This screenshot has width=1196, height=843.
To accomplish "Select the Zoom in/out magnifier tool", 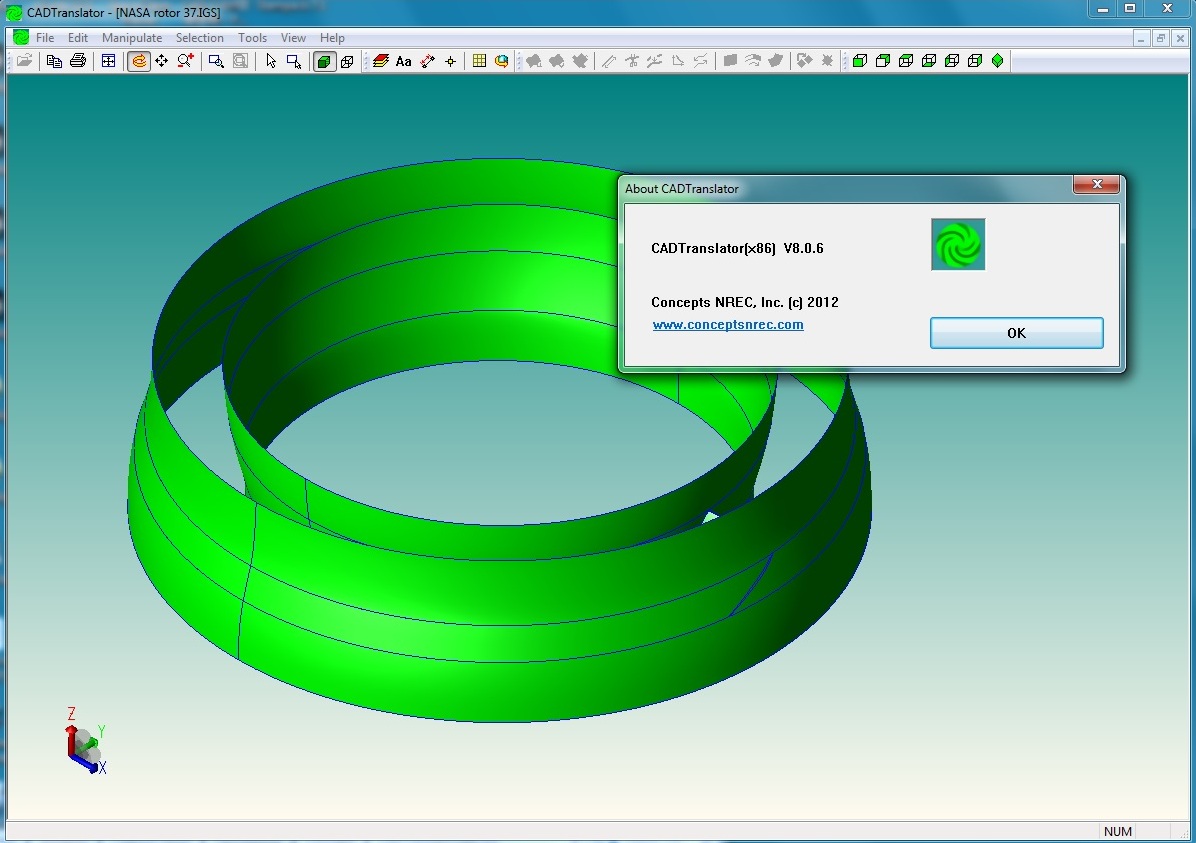I will [185, 61].
